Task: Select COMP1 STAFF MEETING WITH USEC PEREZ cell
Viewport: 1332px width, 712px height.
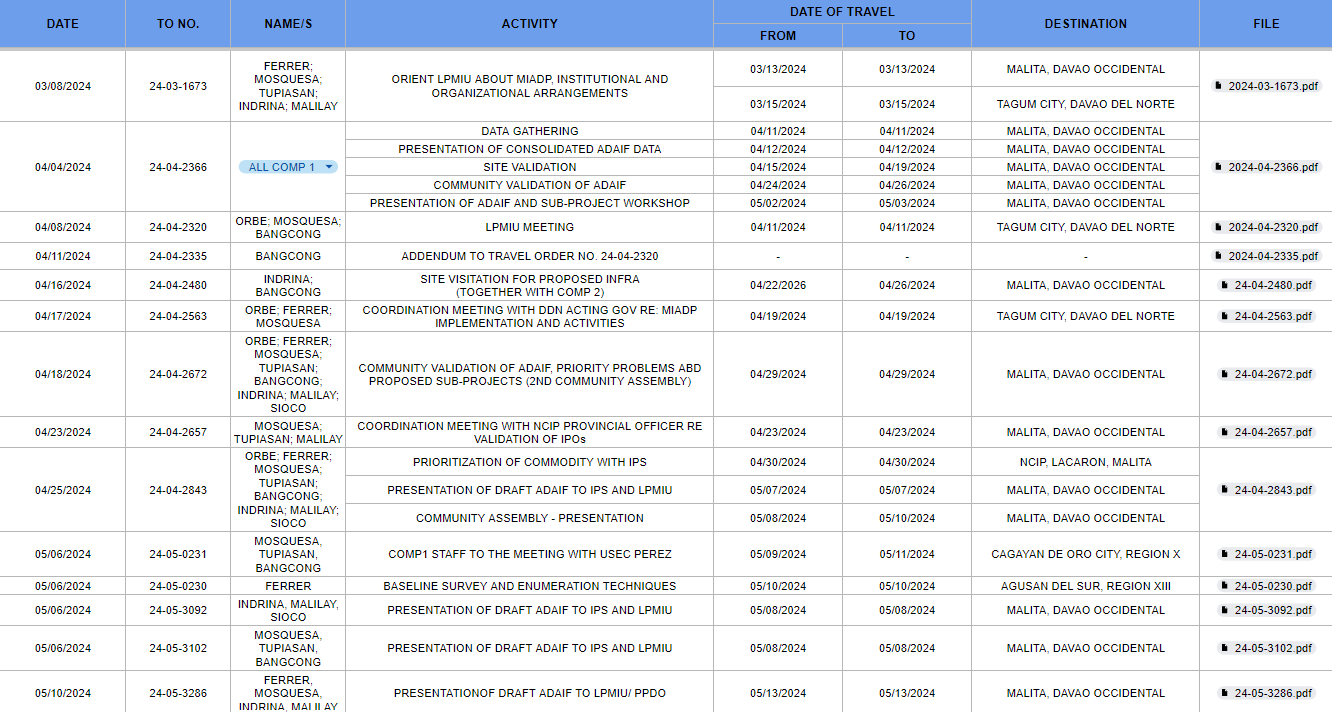Action: [x=530, y=554]
